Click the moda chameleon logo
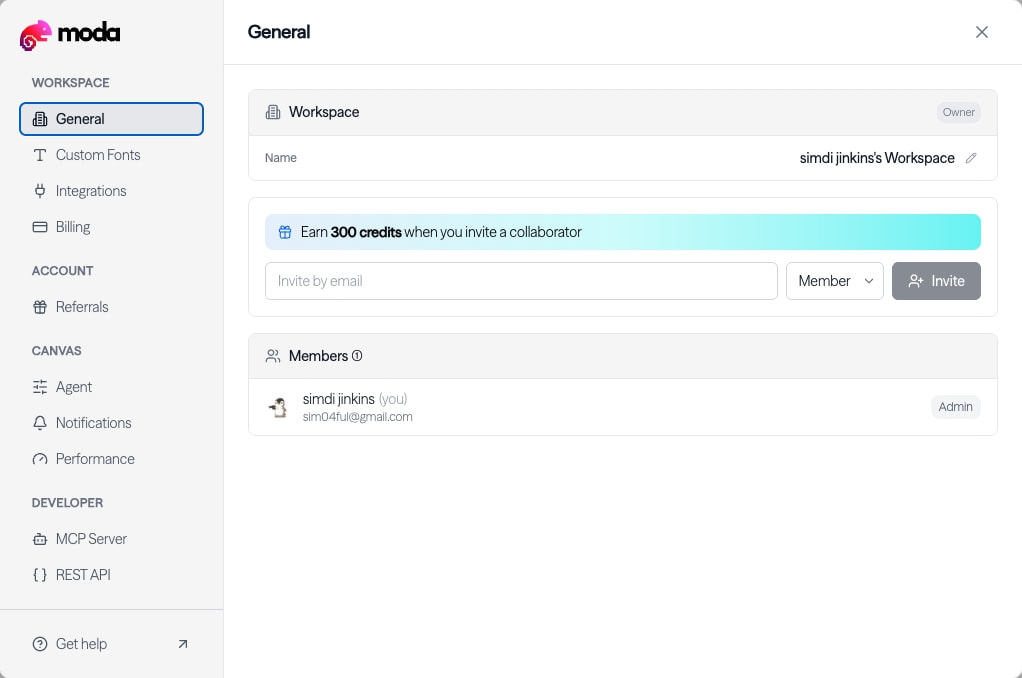The image size is (1022, 678). coord(35,35)
